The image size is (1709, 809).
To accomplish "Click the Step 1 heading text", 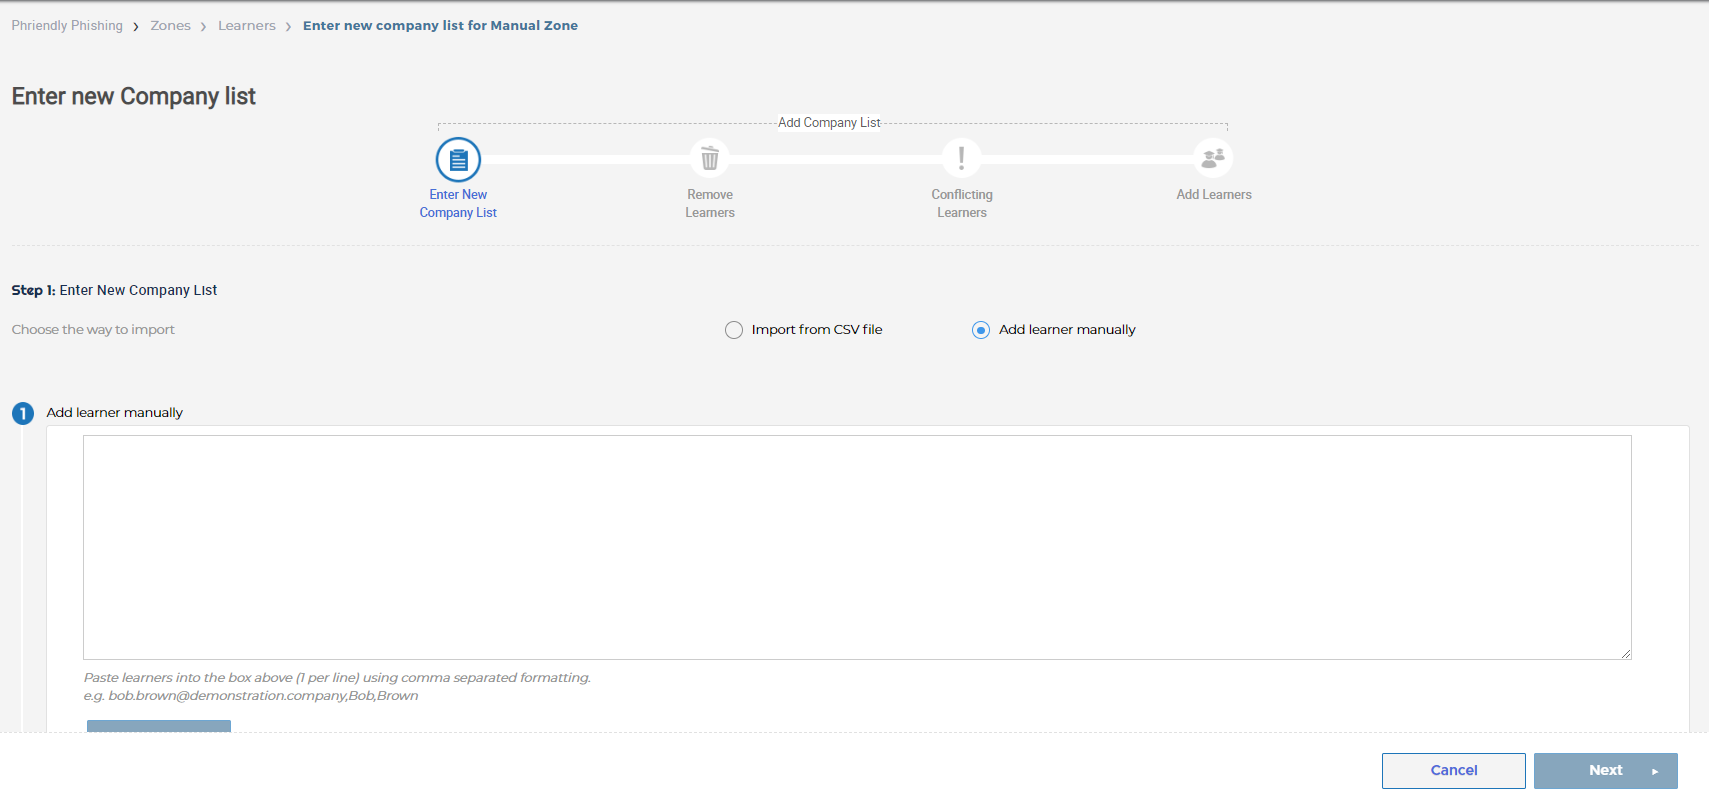I will click(114, 290).
